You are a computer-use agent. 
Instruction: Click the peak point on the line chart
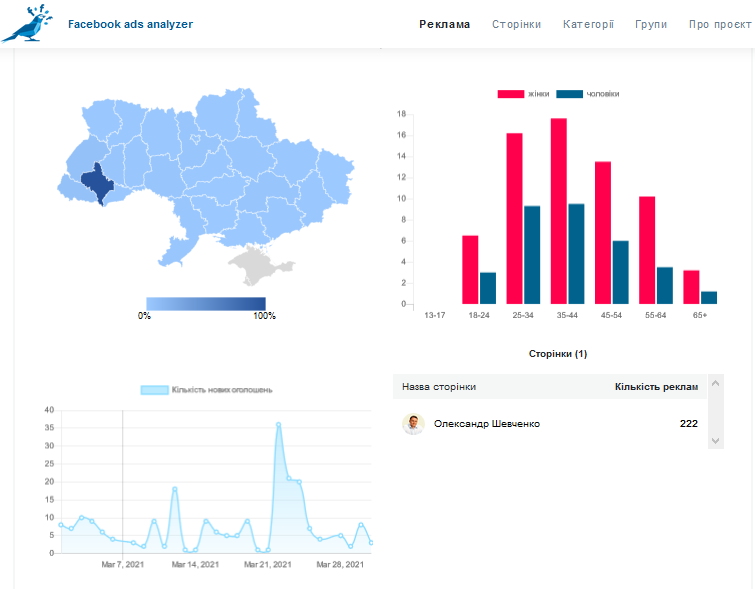click(278, 424)
